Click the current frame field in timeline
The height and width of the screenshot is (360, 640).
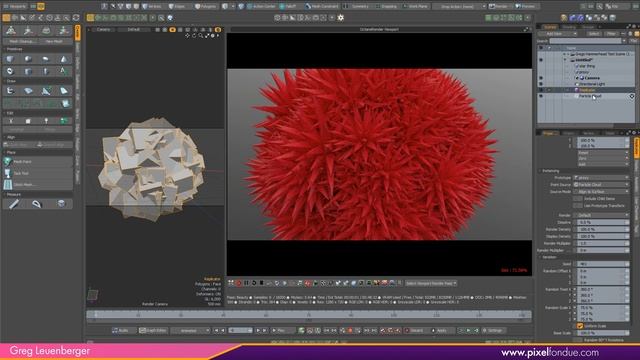pos(240,330)
